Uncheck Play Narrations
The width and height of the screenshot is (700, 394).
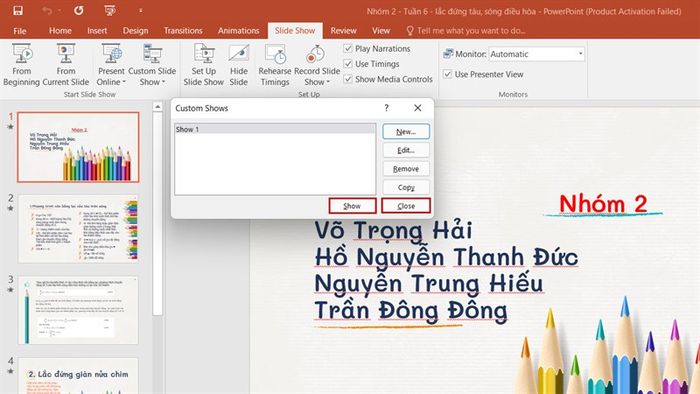coord(348,49)
